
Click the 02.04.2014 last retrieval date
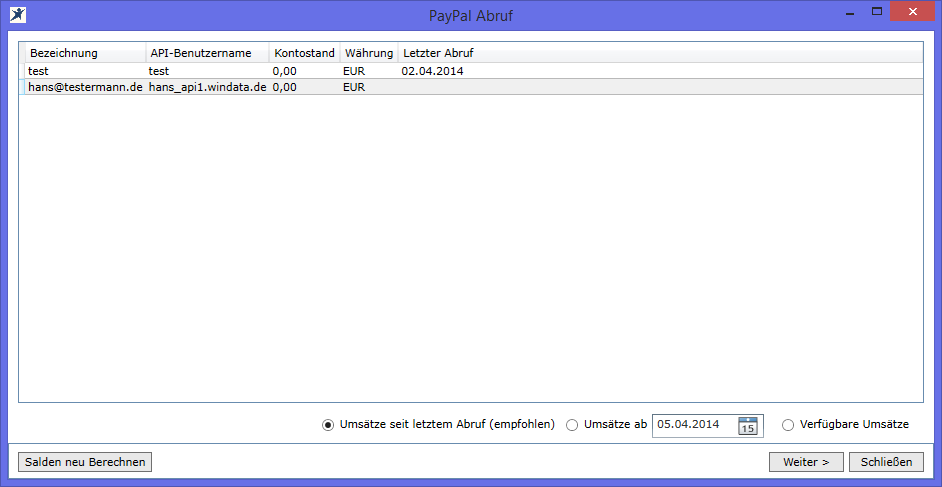click(x=433, y=71)
